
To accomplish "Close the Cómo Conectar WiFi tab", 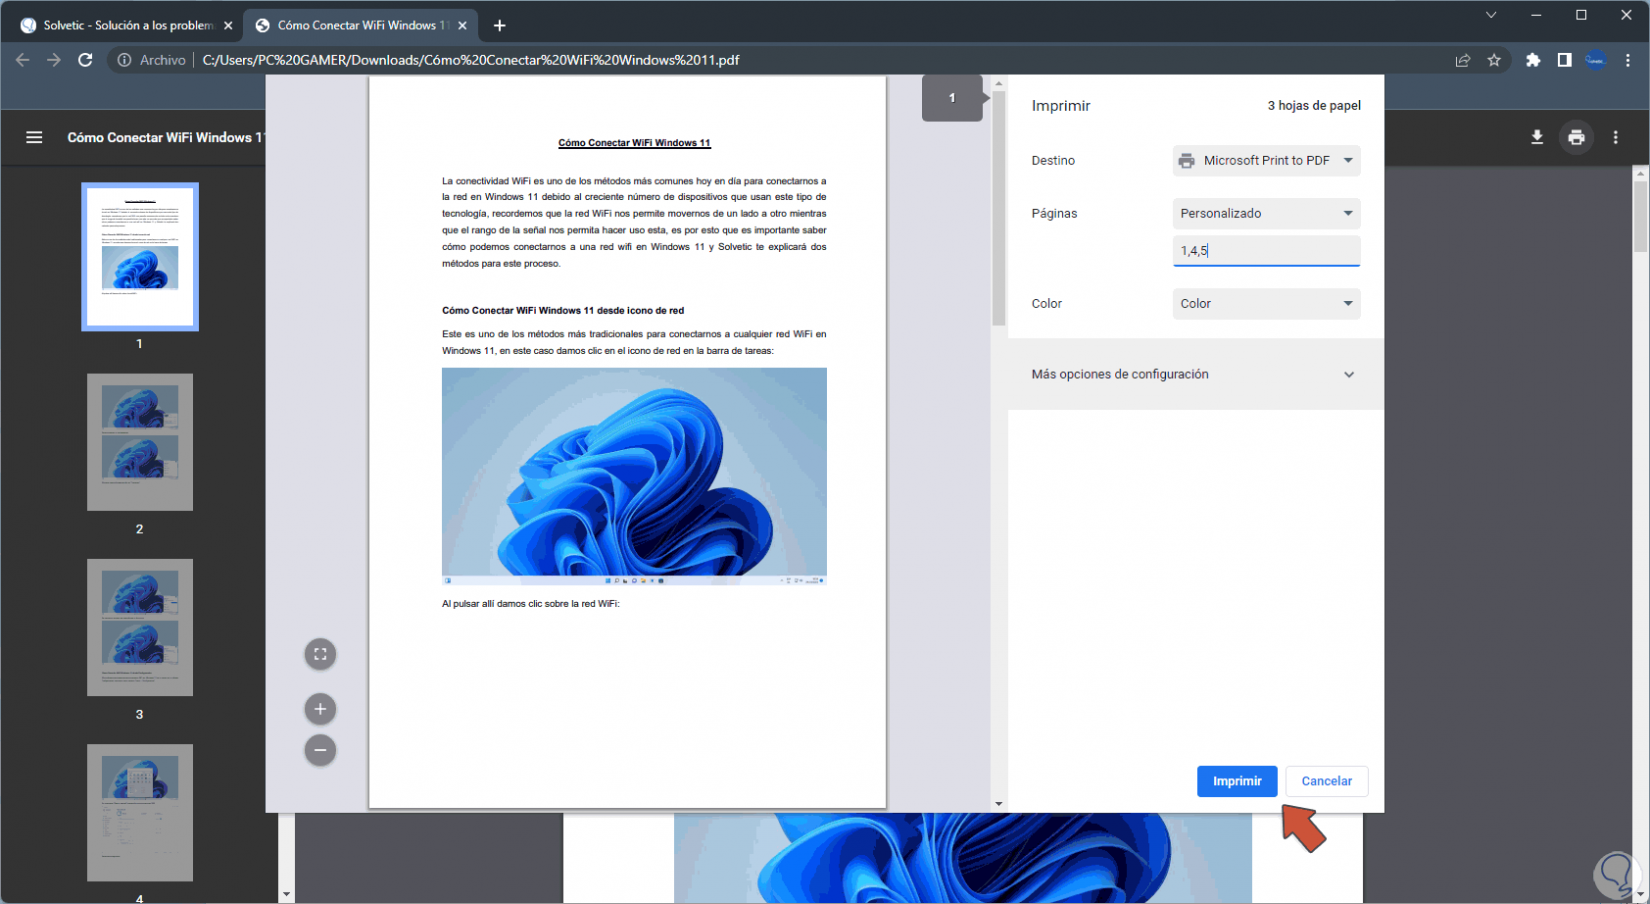I will pyautogui.click(x=462, y=25).
